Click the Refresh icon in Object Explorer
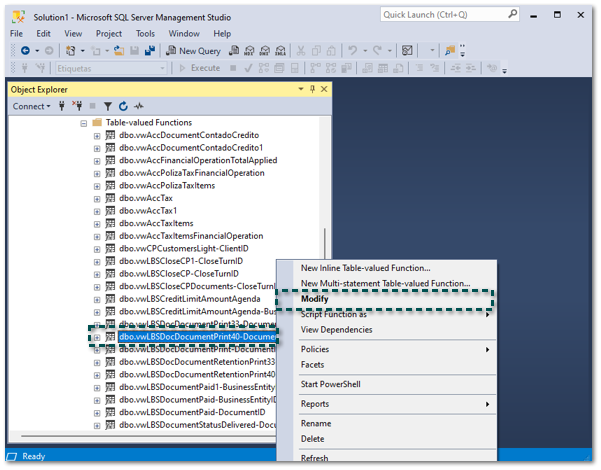601x470 pixels. pos(123,106)
